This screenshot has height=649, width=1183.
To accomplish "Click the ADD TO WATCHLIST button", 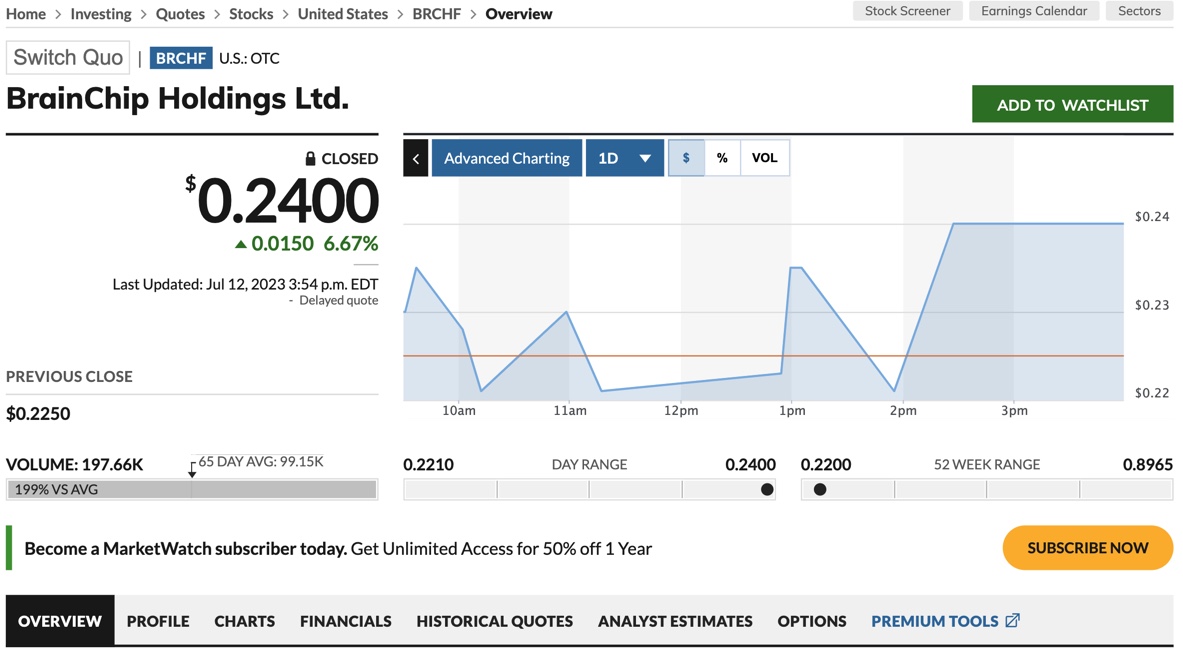I will pos(1072,104).
